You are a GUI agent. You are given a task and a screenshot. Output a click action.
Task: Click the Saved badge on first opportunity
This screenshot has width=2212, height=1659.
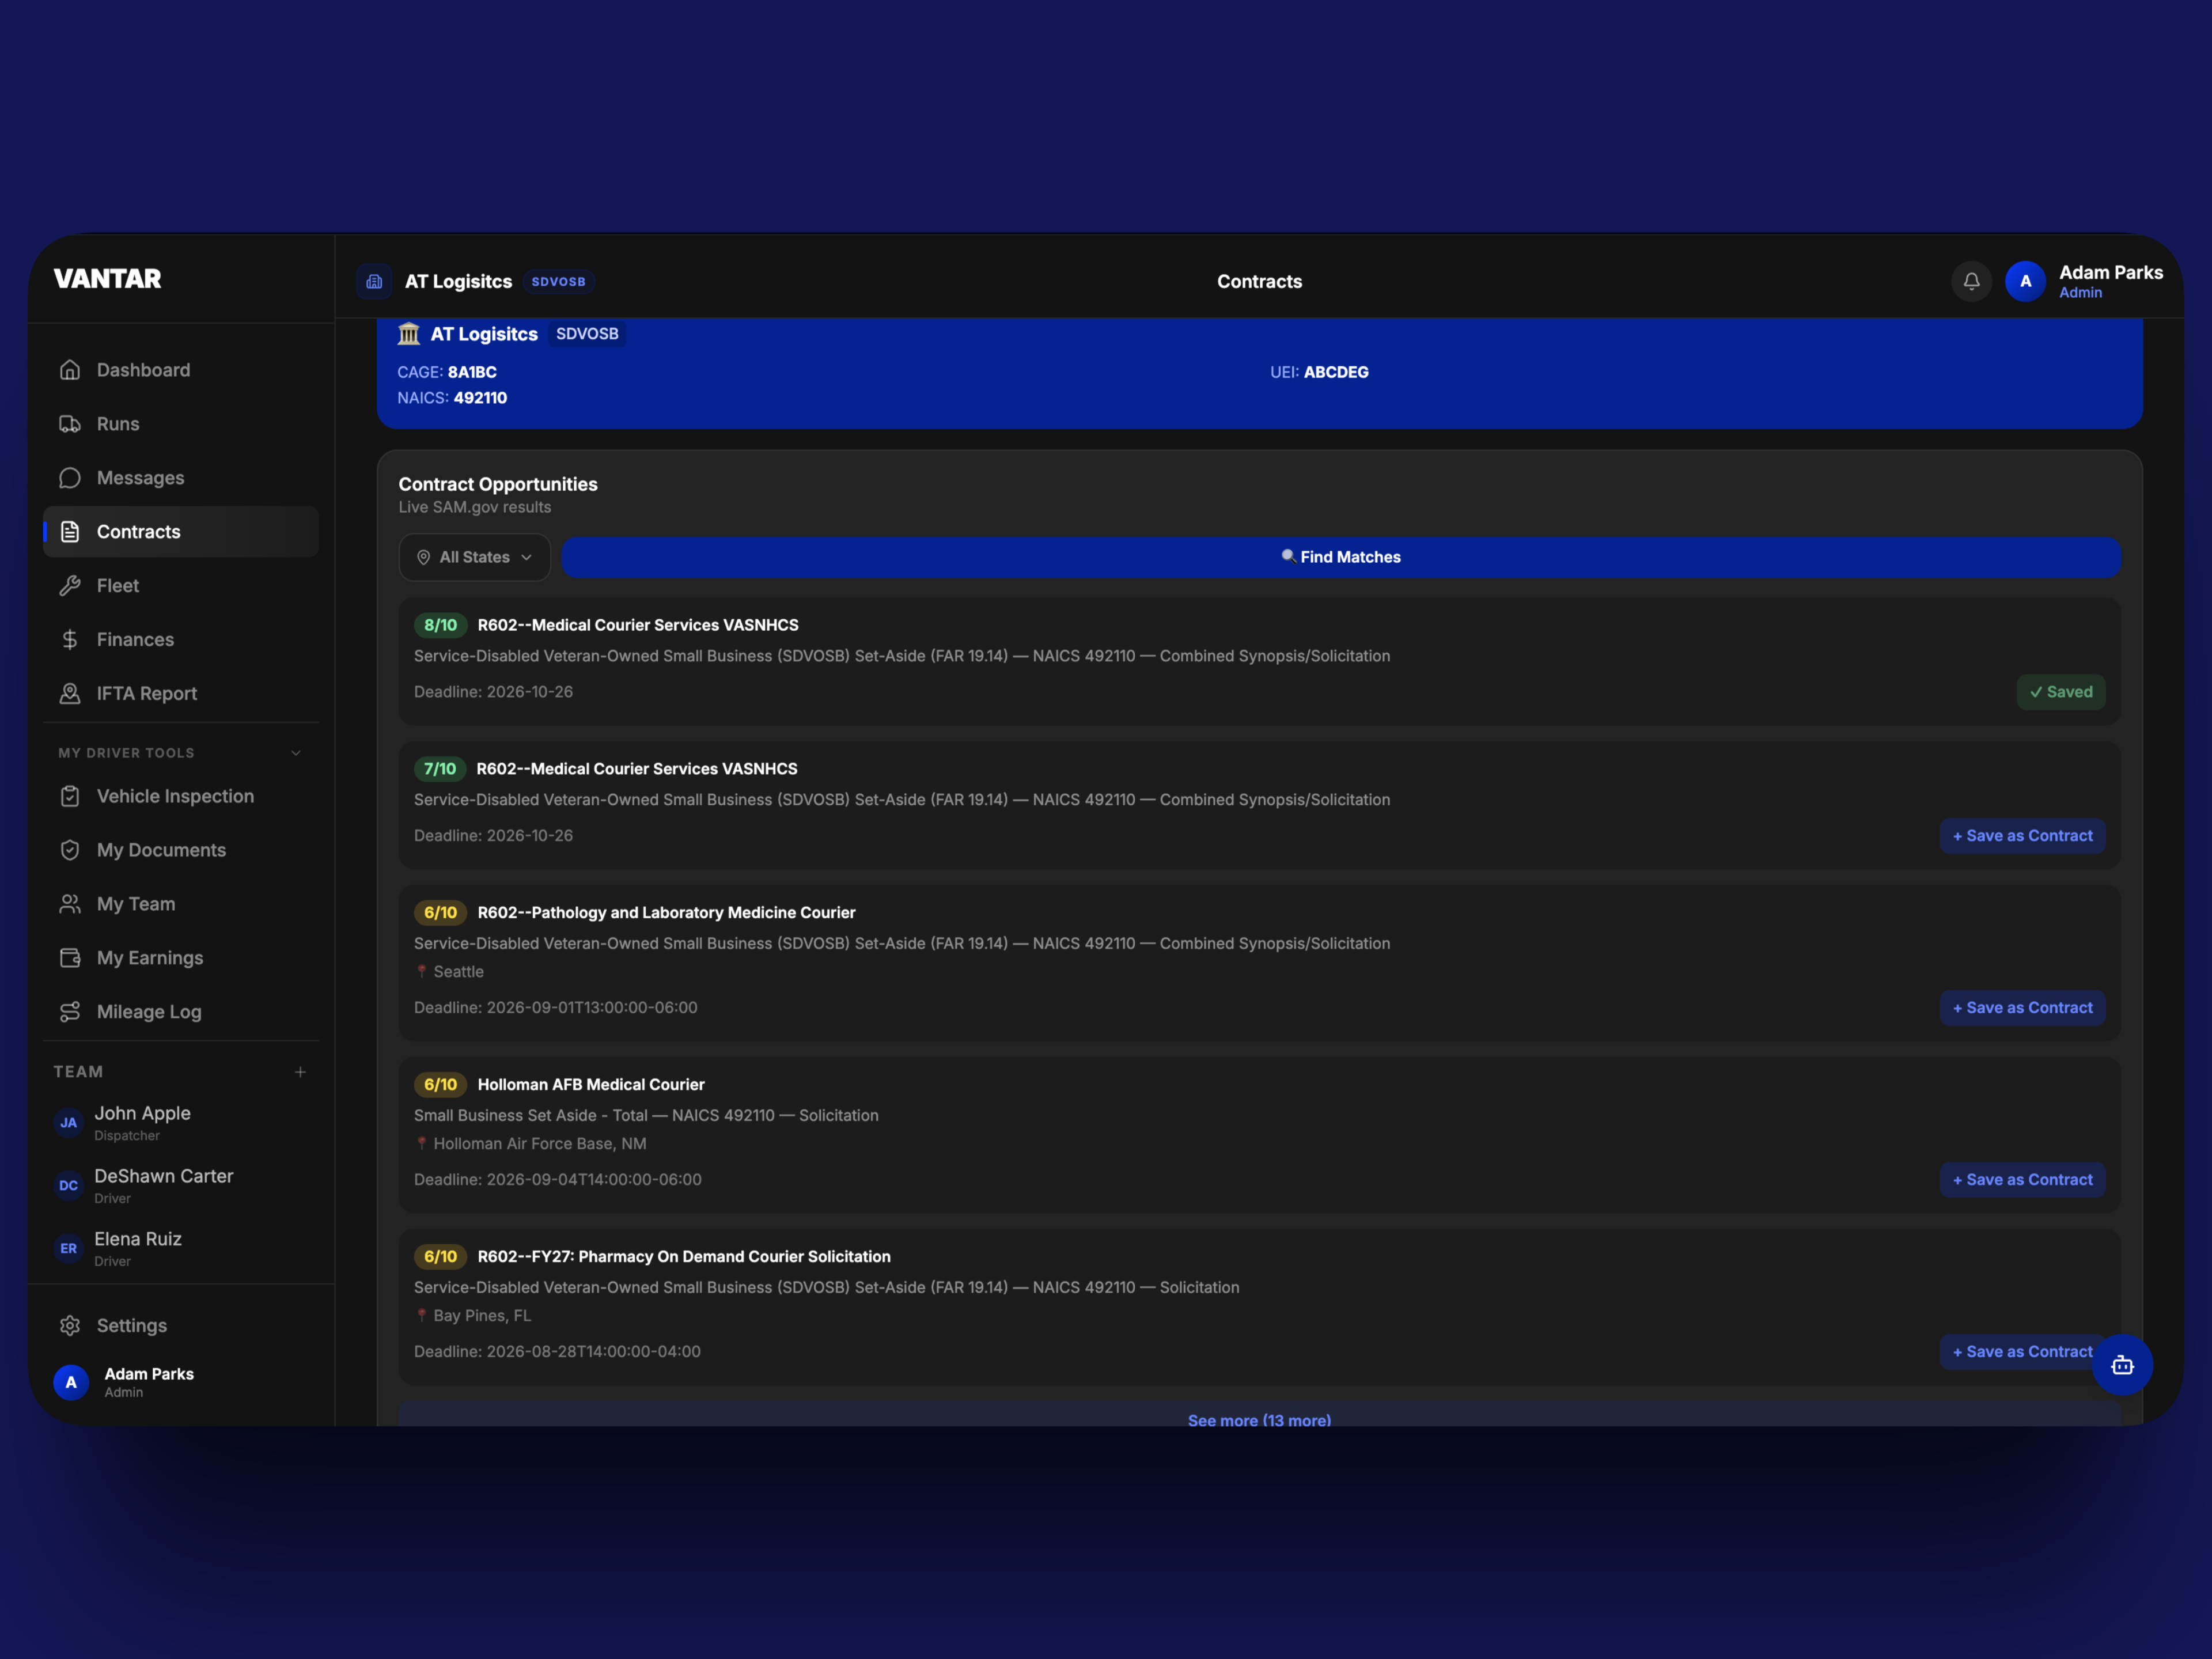[x=2060, y=692]
